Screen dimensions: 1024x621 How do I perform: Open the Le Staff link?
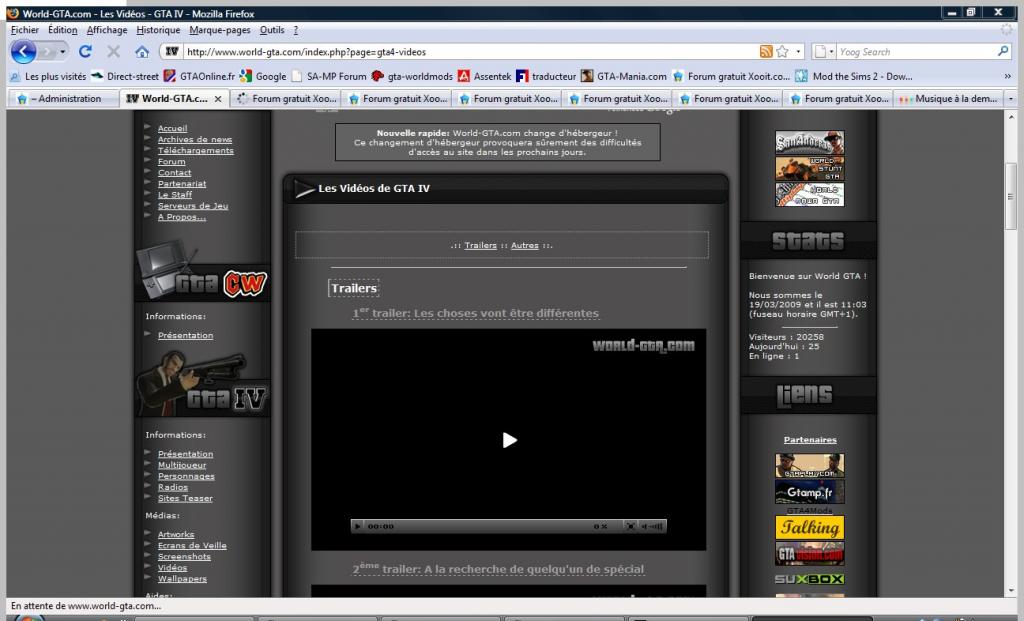pyautogui.click(x=174, y=195)
